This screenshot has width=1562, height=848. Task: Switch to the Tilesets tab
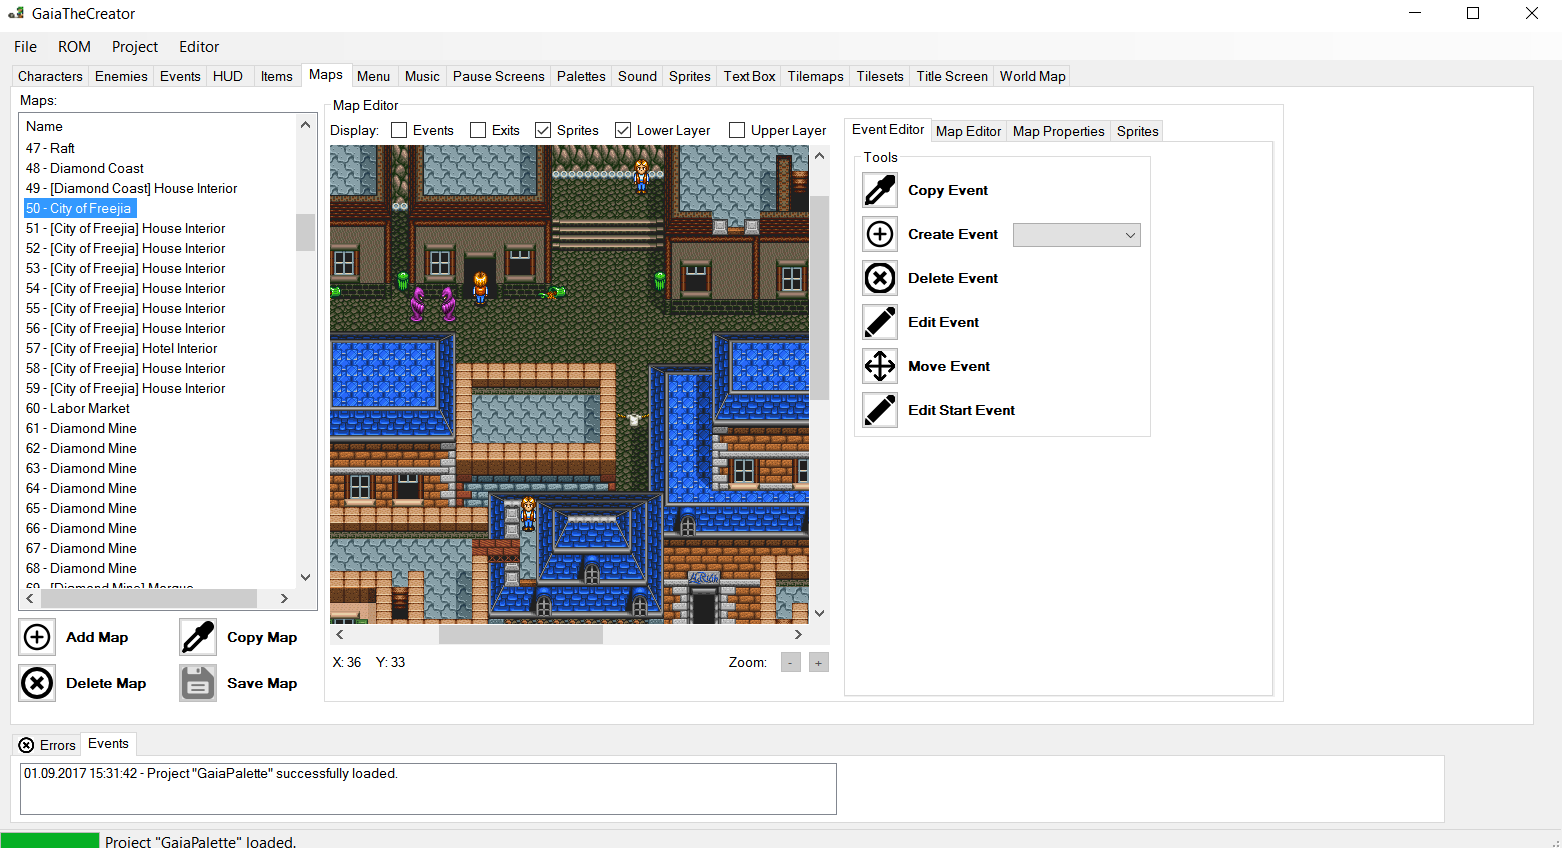(879, 75)
